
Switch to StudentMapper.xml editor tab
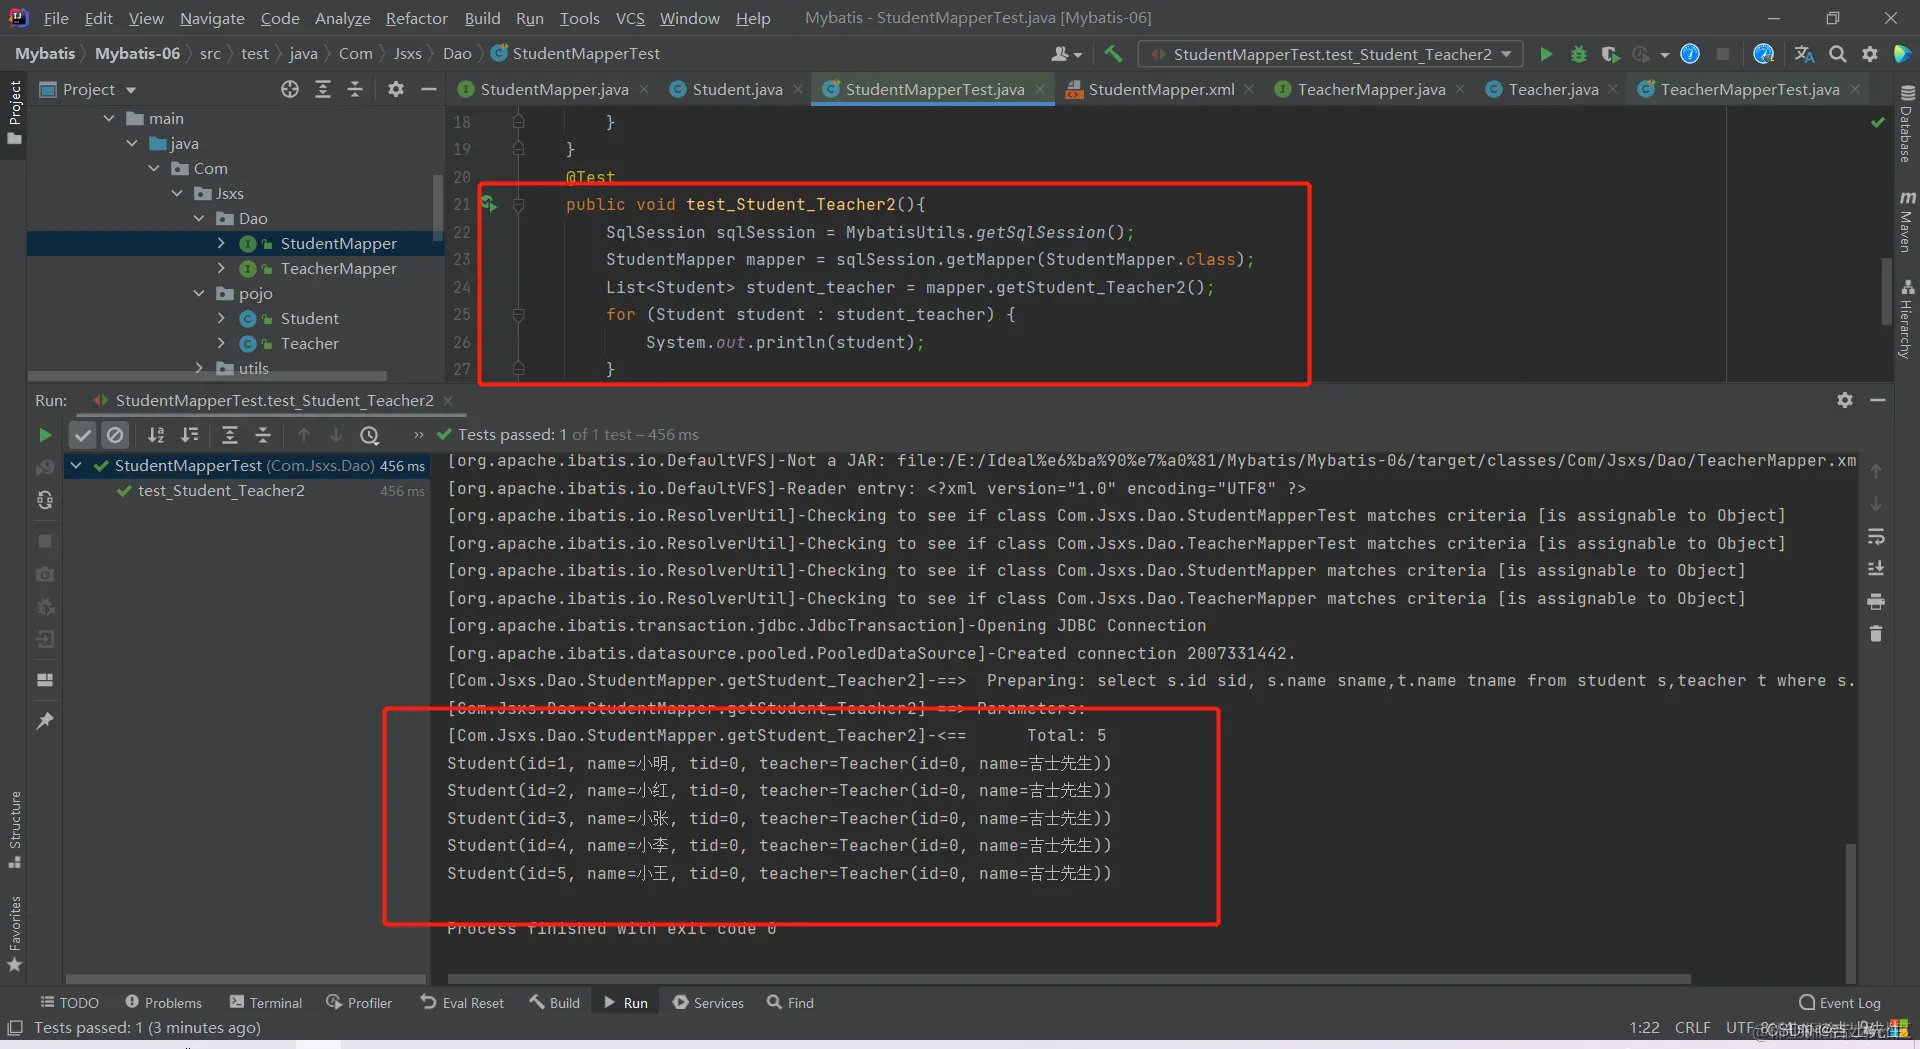[x=1161, y=89]
